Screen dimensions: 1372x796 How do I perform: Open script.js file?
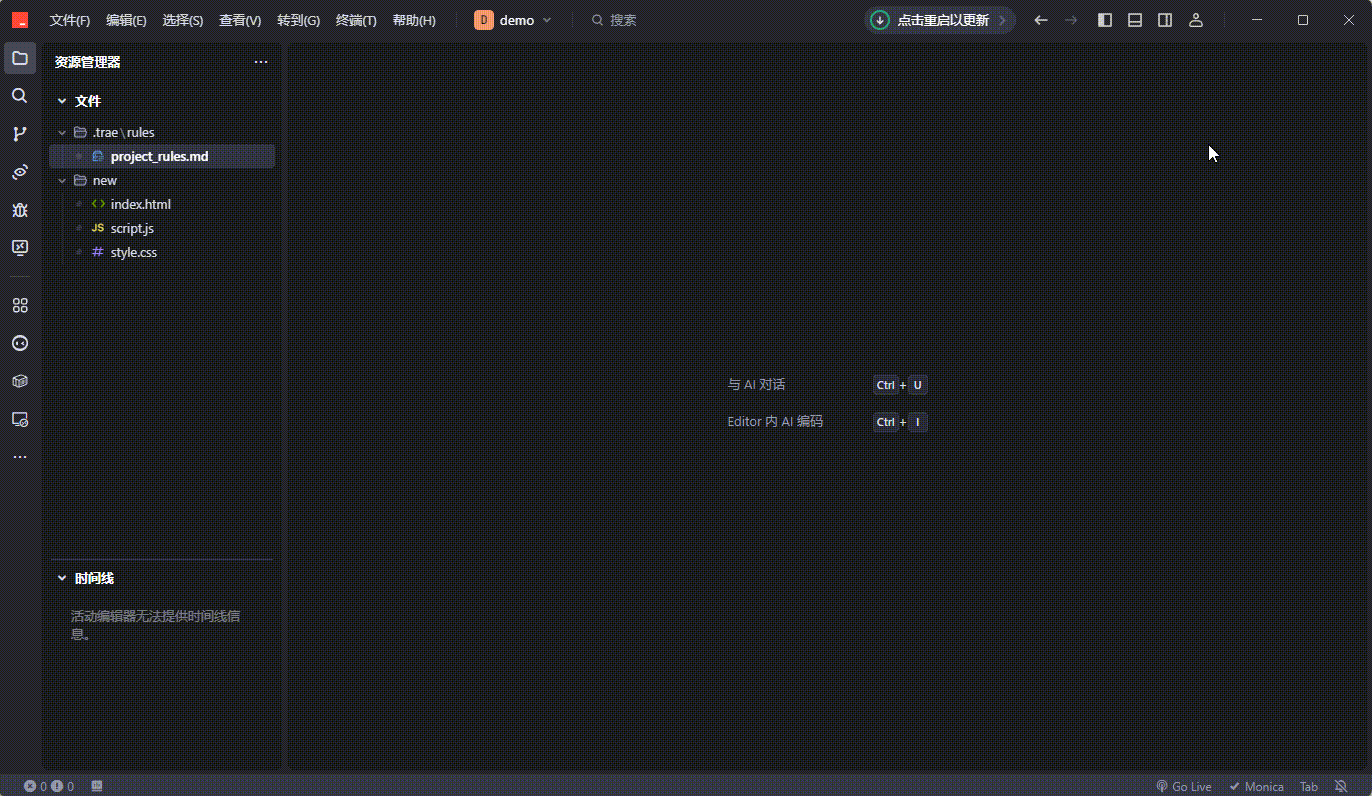(x=162, y=228)
